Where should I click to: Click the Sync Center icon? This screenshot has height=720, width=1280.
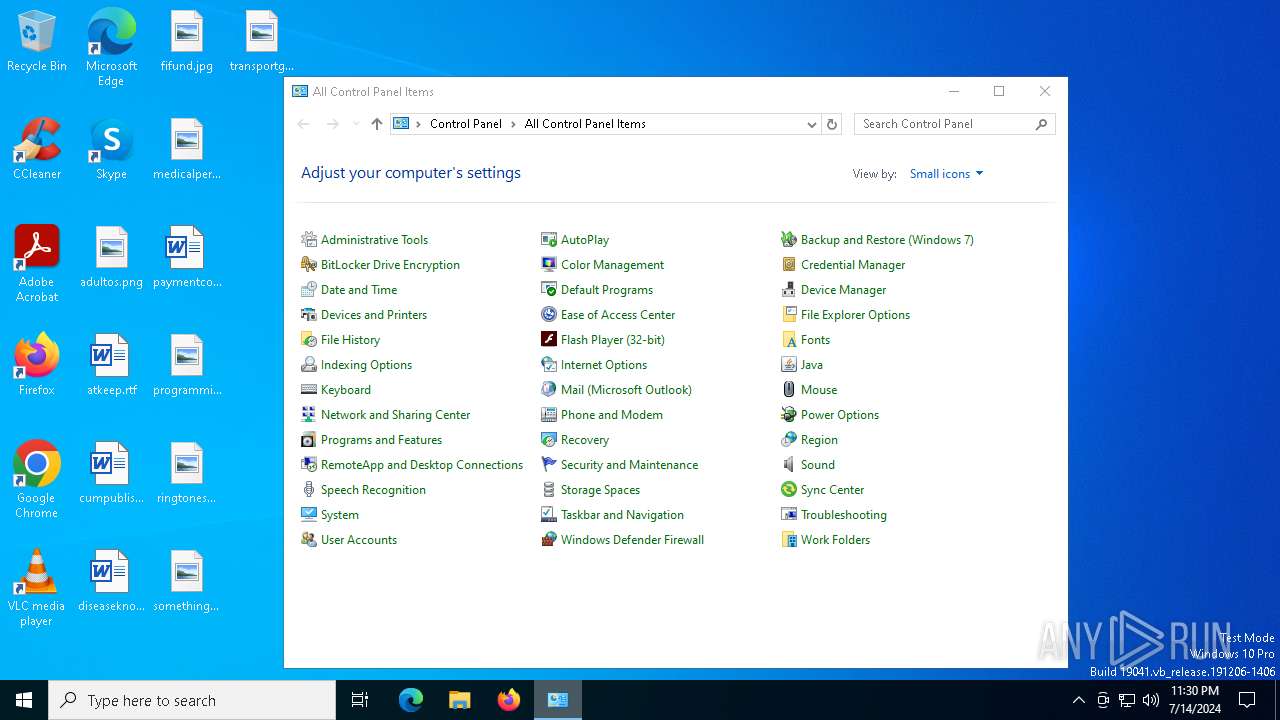789,490
